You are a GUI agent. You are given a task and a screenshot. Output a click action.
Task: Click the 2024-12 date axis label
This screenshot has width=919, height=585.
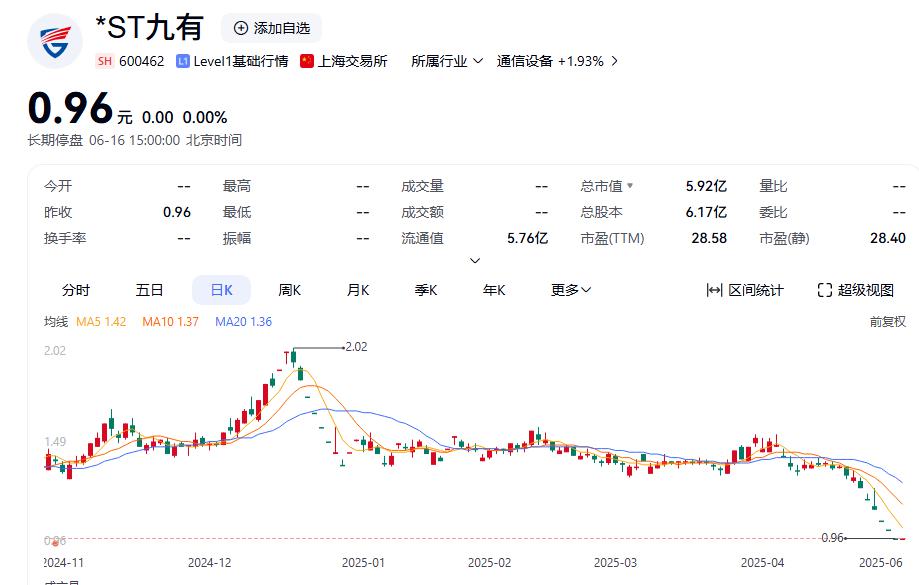[x=210, y=563]
